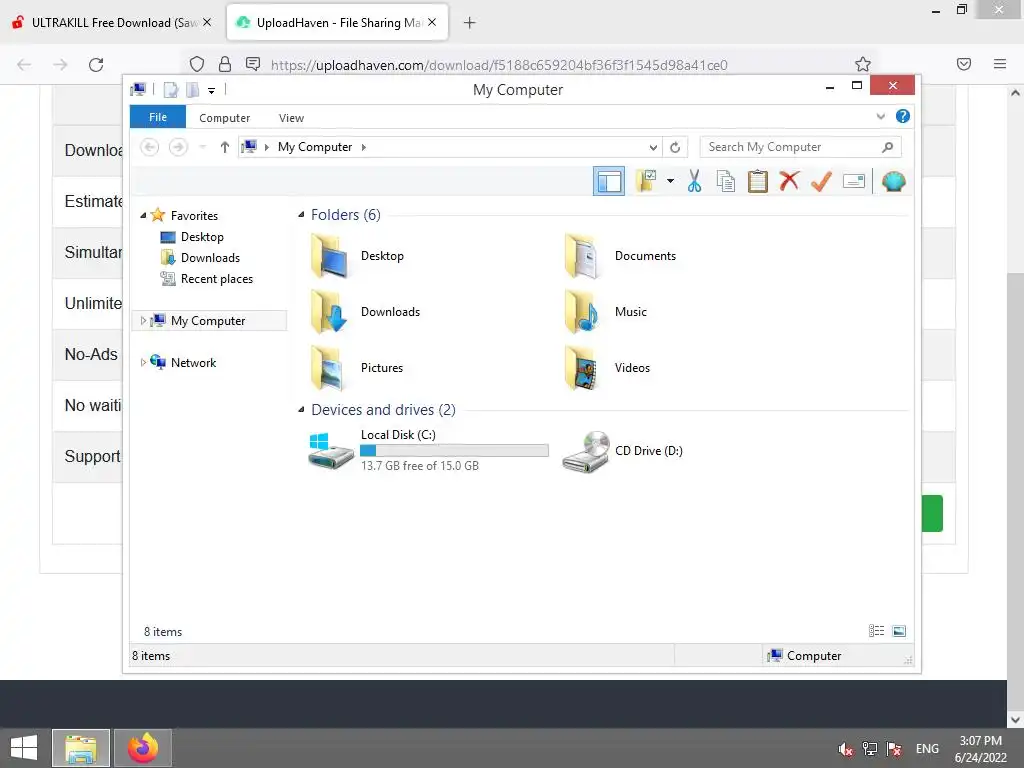This screenshot has width=1024, height=768.
Task: Open recent locations dropdown arrow
Action: pos(203,147)
